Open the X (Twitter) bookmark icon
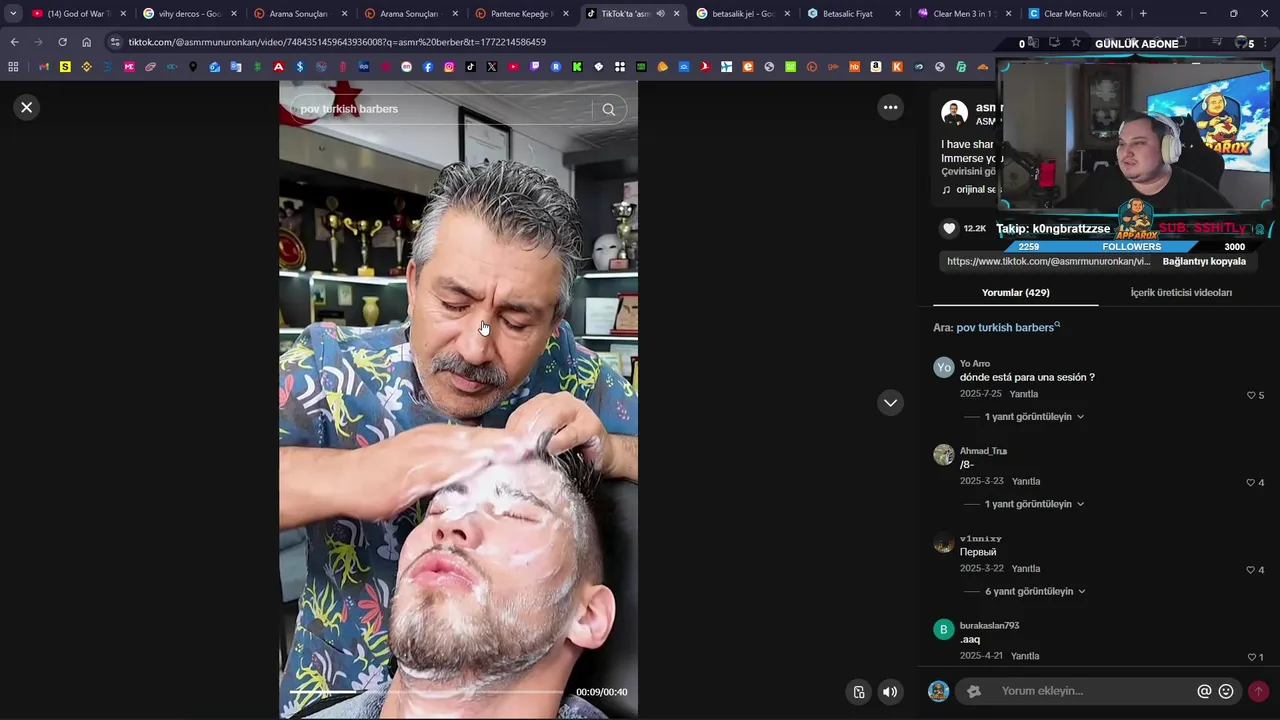Screen dimensions: 1280x720 point(492,67)
